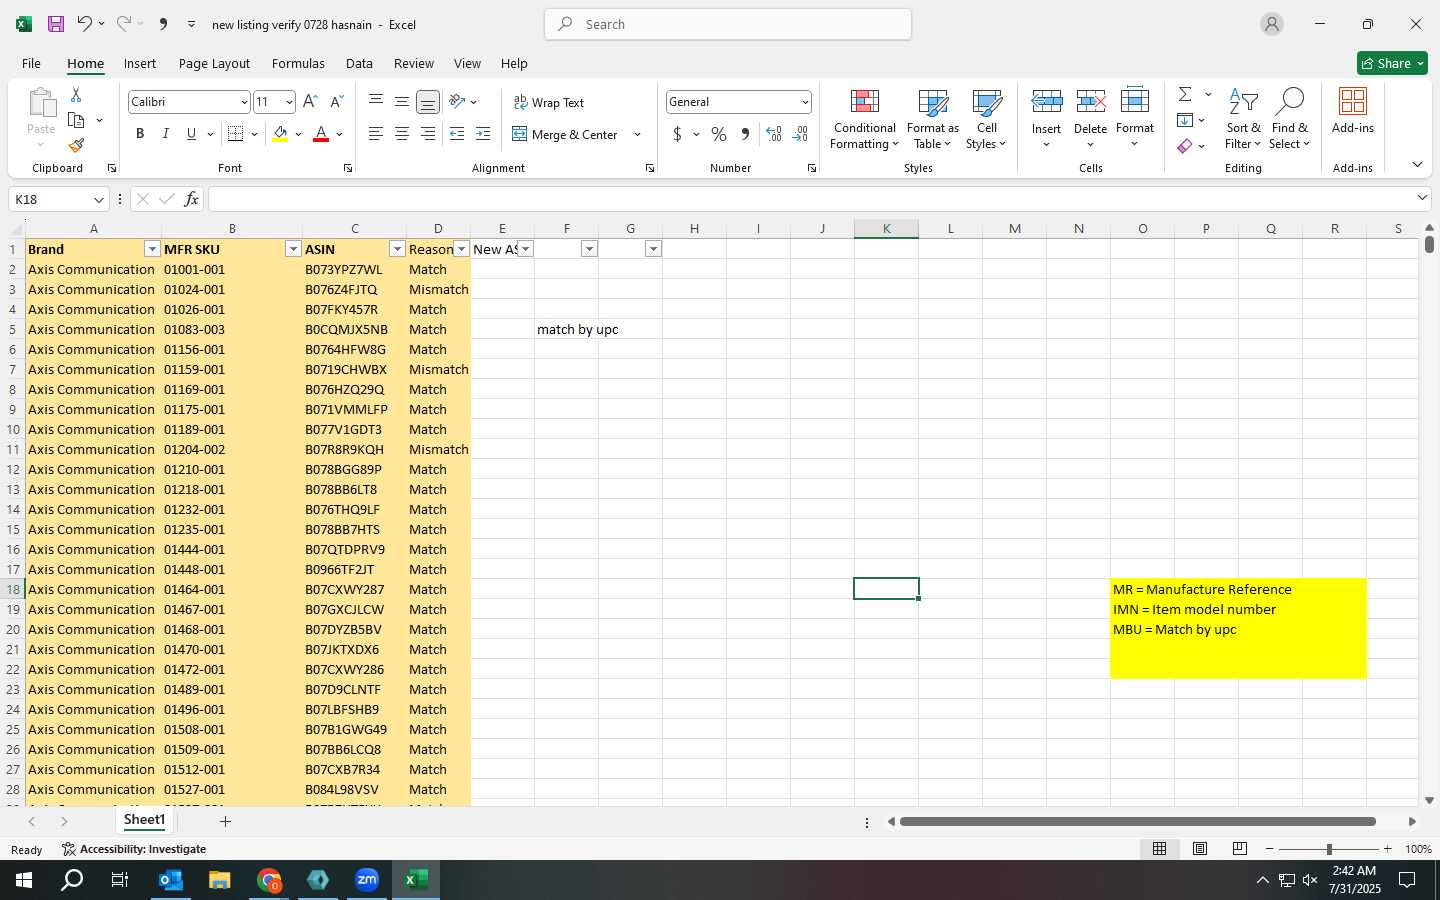Switch to Page Break Preview view
This screenshot has width=1440, height=900.
pyautogui.click(x=1239, y=848)
